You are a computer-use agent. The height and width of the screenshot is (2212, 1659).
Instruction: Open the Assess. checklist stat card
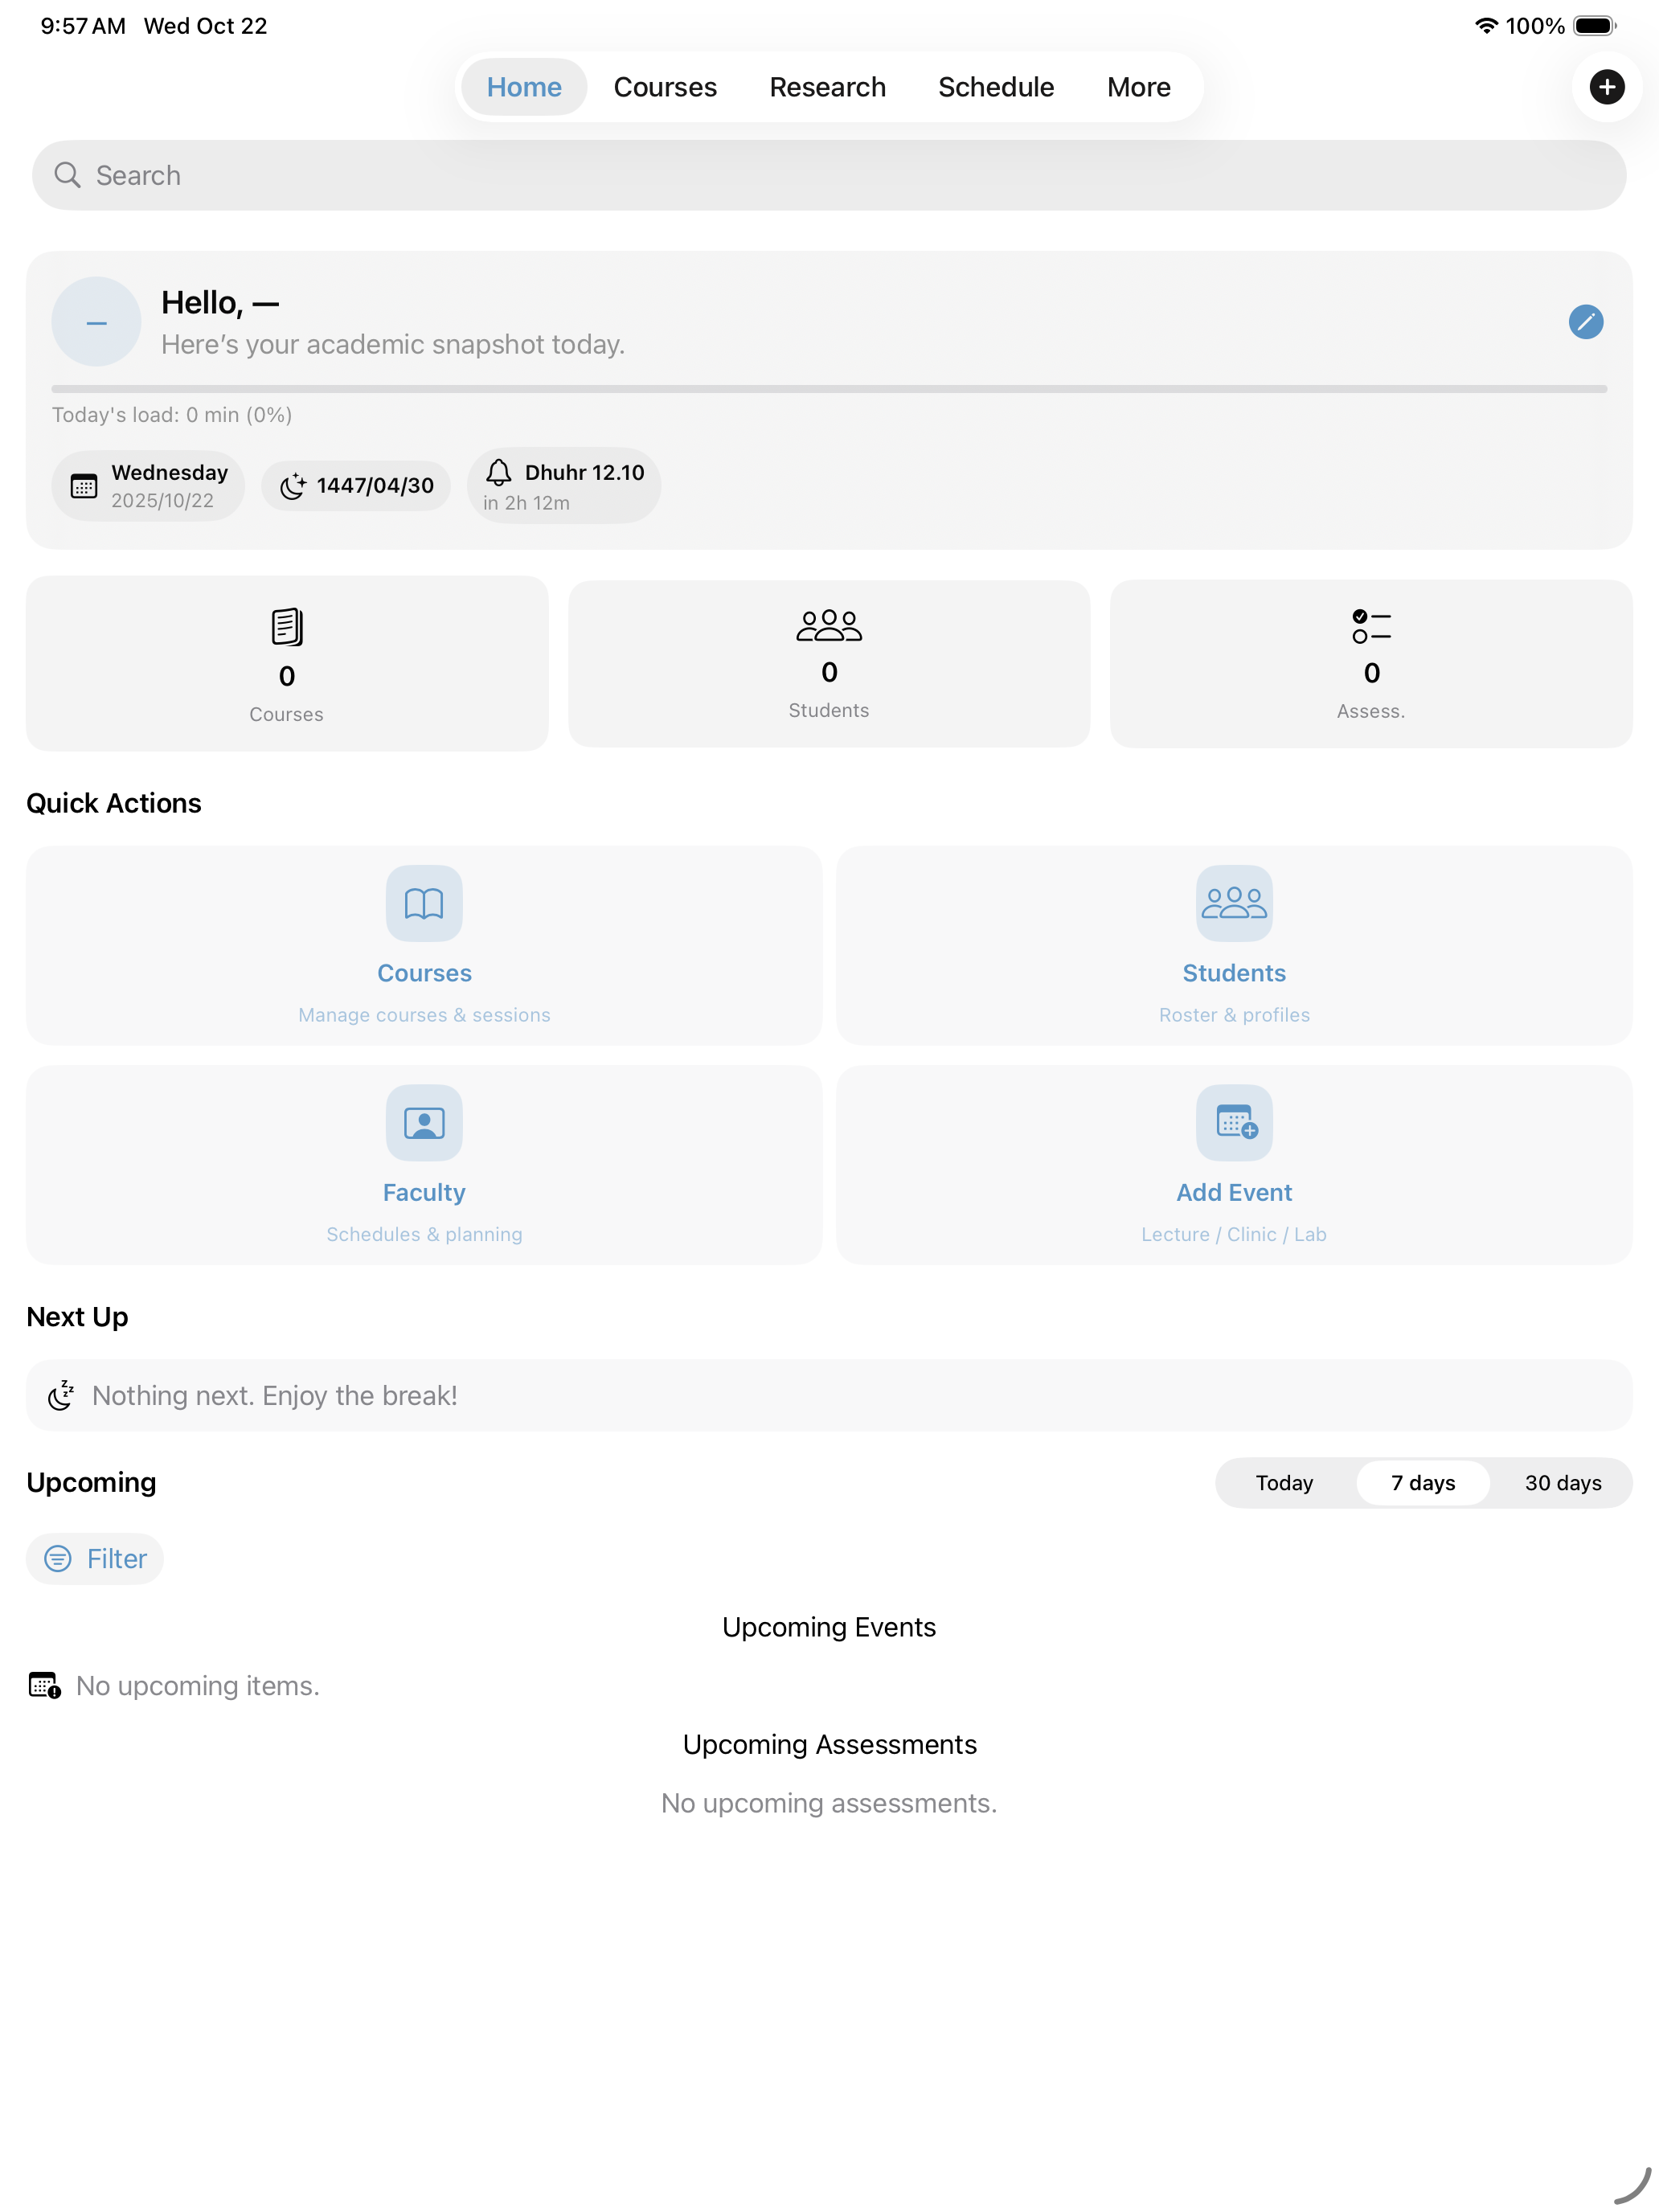1371,663
